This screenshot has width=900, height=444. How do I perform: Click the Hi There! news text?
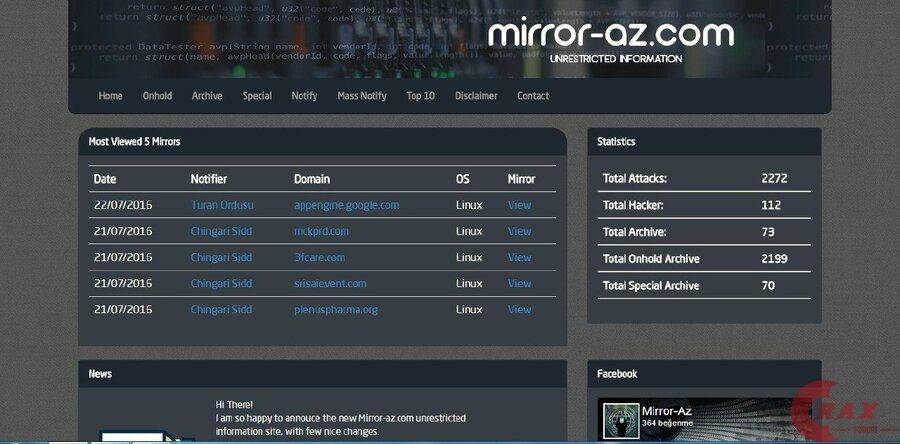(x=234, y=405)
